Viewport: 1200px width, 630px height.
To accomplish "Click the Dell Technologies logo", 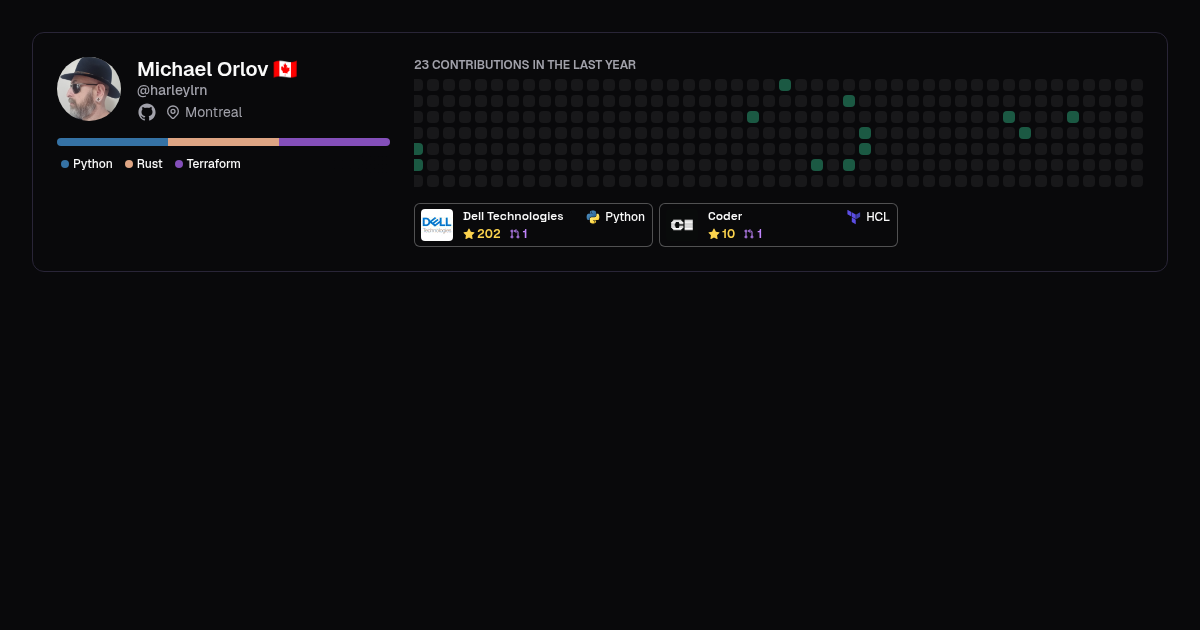I will coord(437,225).
